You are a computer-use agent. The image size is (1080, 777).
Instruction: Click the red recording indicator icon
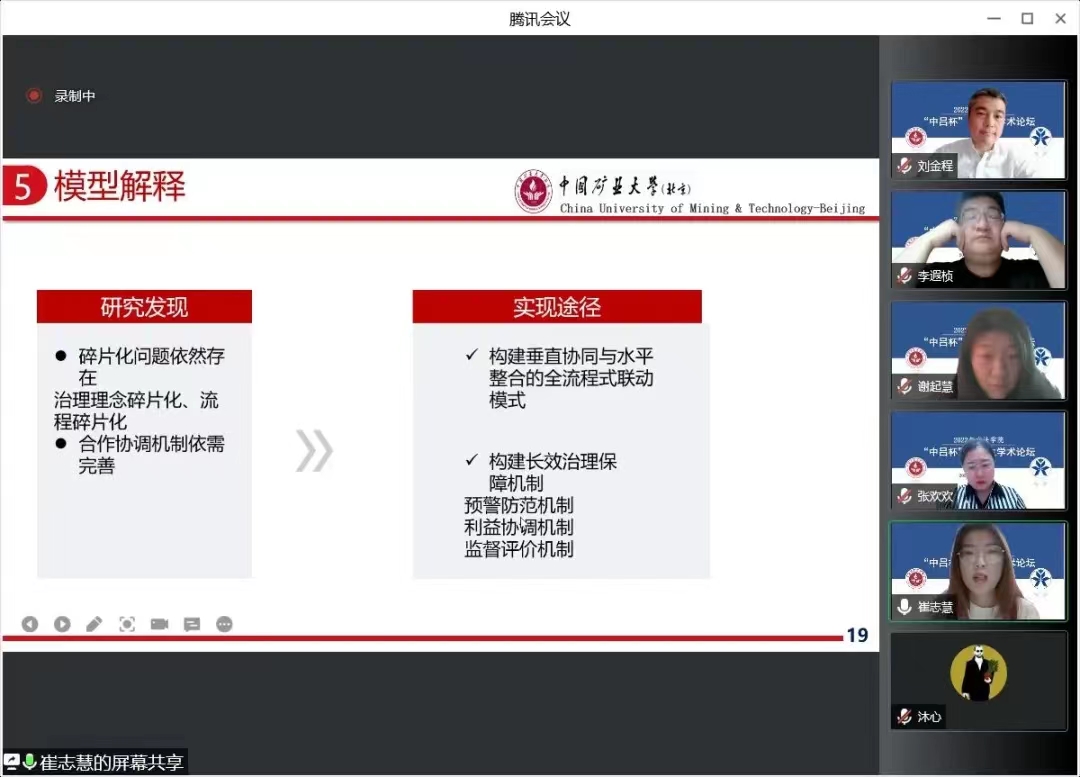(x=34, y=96)
